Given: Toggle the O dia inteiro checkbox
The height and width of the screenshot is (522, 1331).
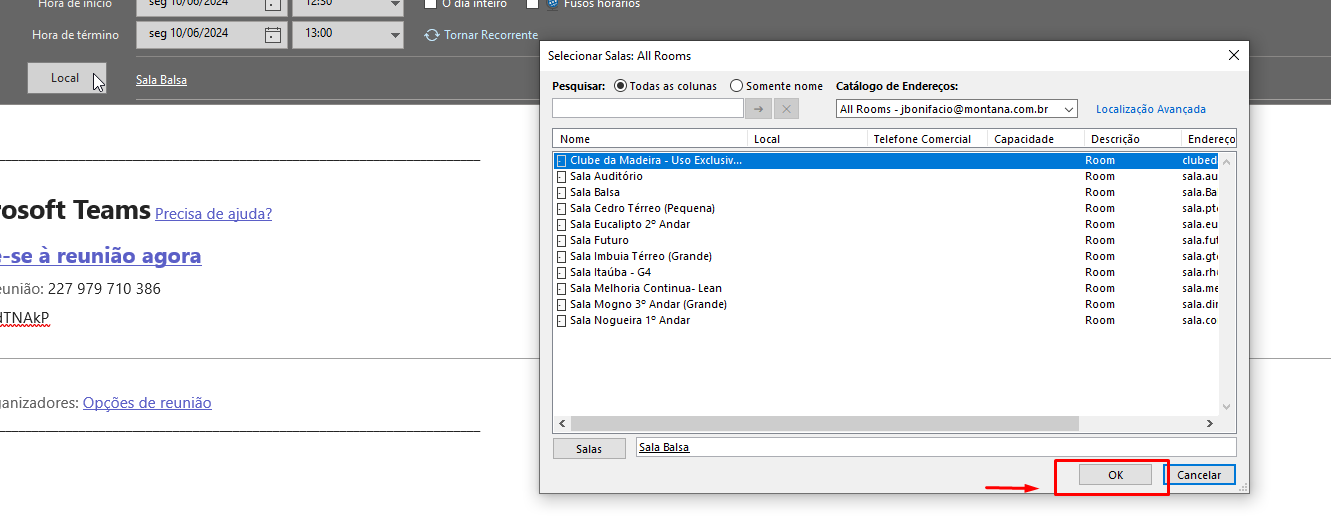Looking at the screenshot, I should coord(429,4).
